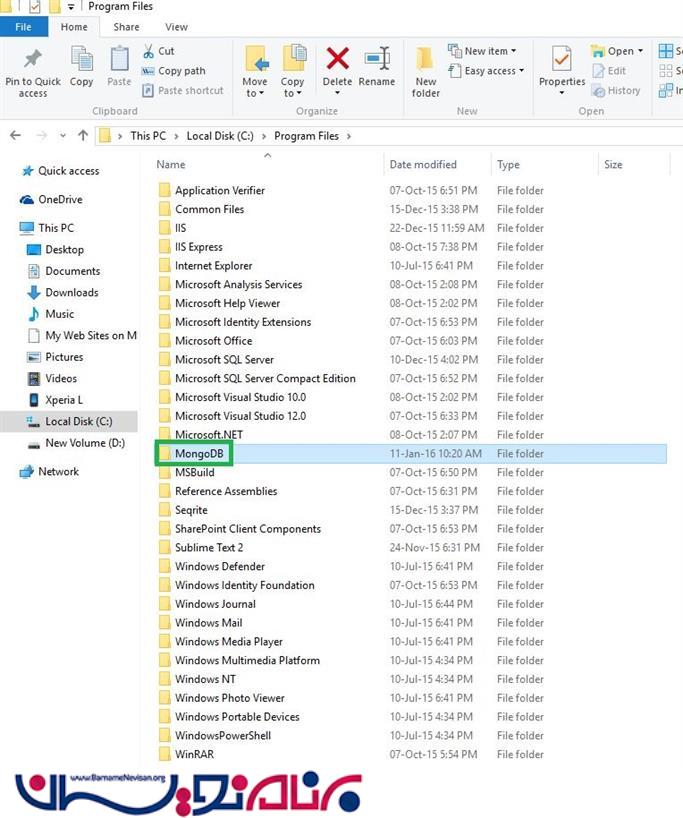This screenshot has width=683, height=818.
Task: Click Pin to Quick access icon
Action: (32, 59)
